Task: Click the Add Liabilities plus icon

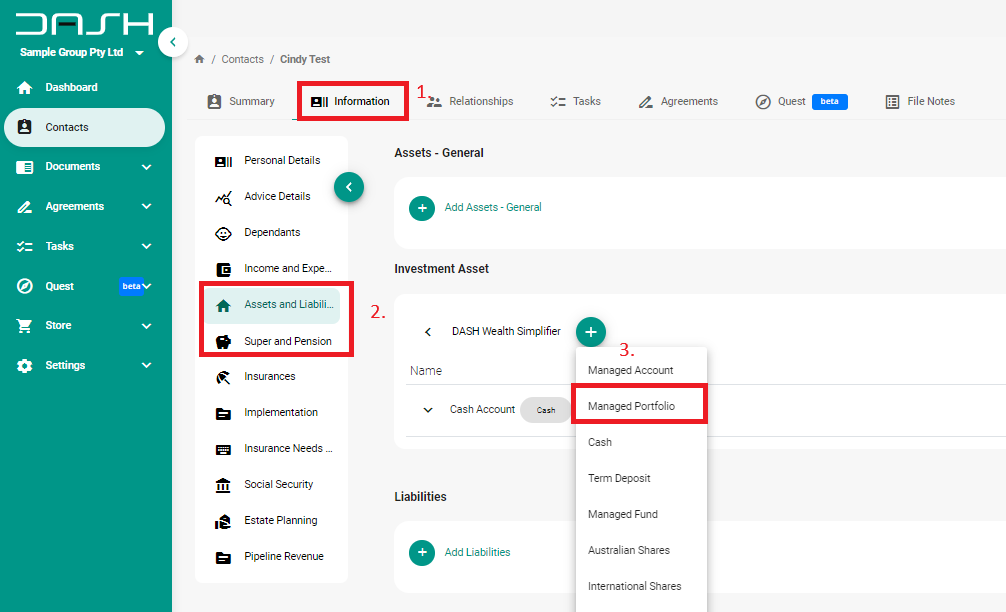Action: pos(422,552)
